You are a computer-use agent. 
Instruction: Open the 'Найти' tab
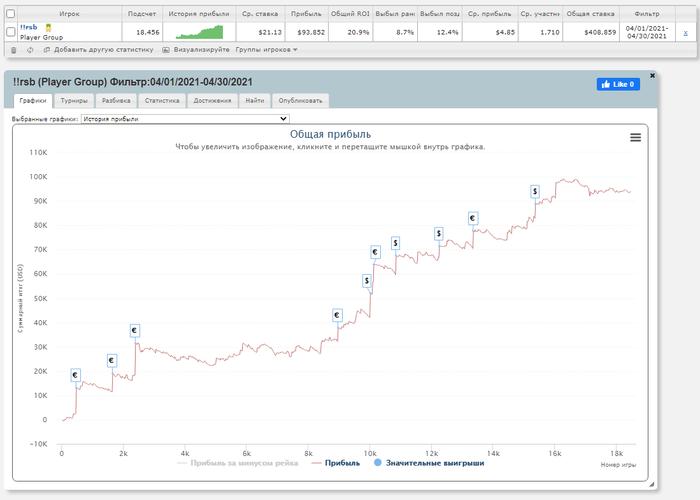[x=254, y=100]
